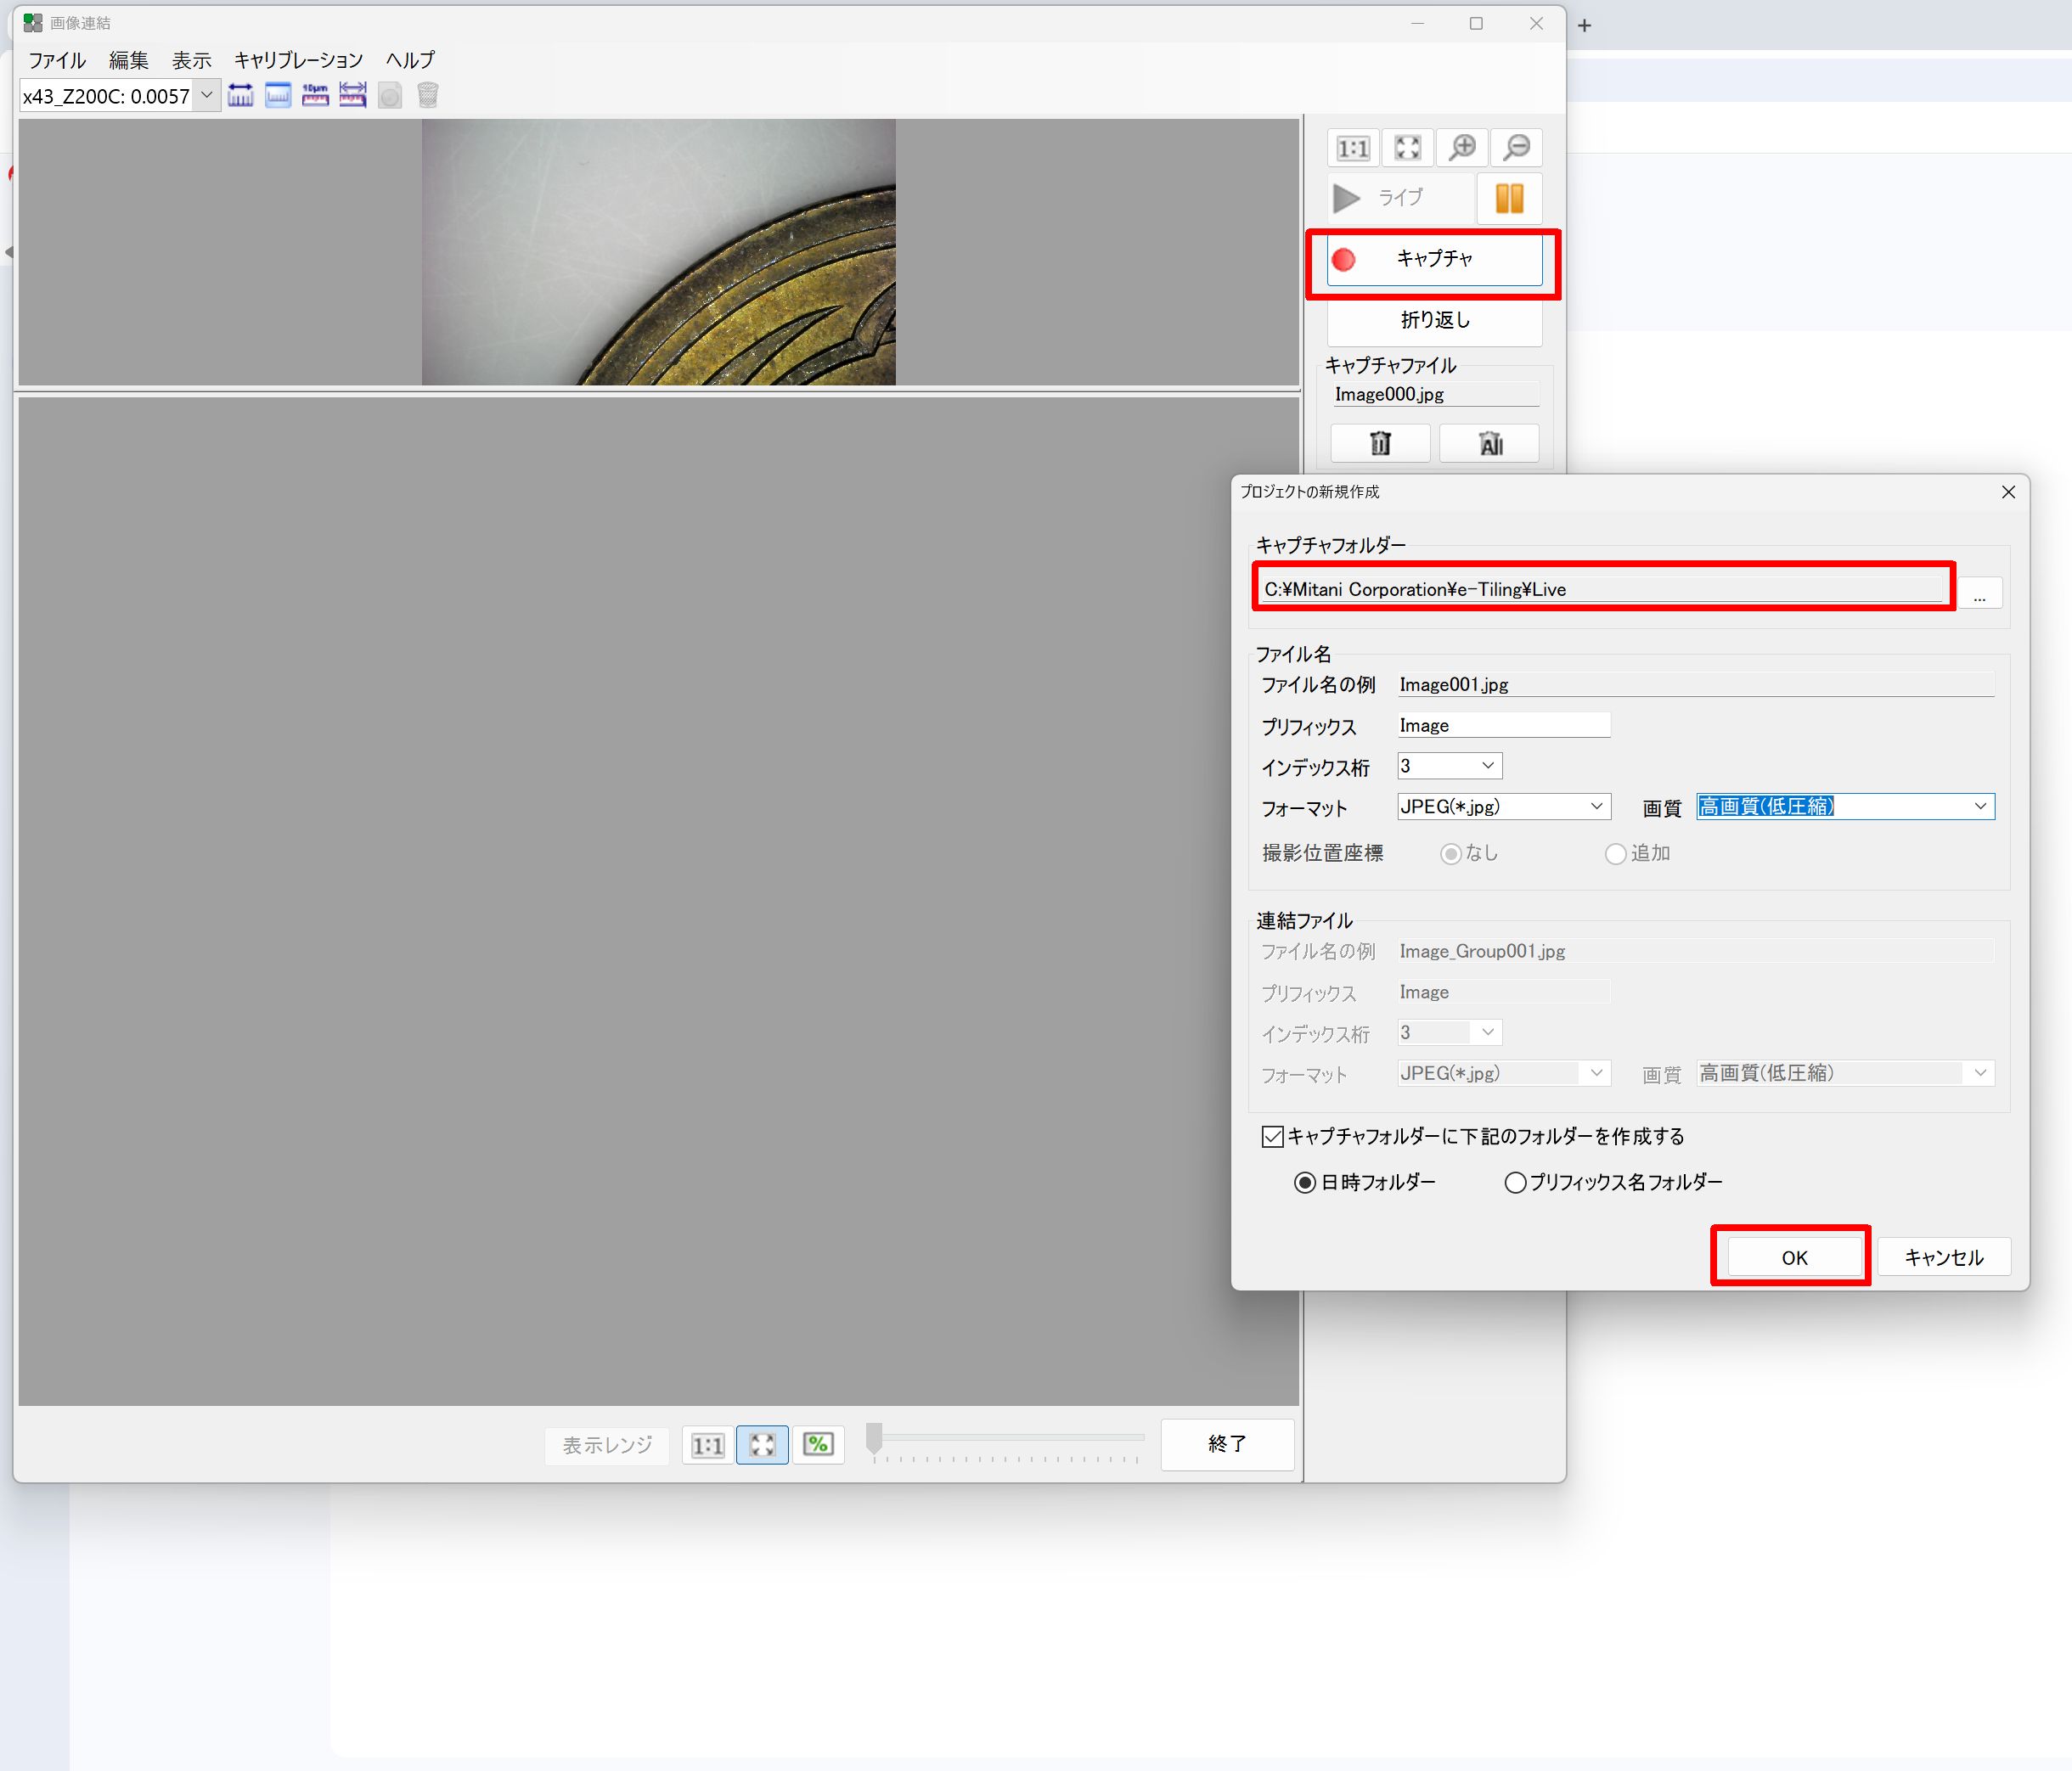The width and height of the screenshot is (2072, 1771).
Task: Set preview zoom to 1:1 in side panel
Action: click(x=1353, y=148)
